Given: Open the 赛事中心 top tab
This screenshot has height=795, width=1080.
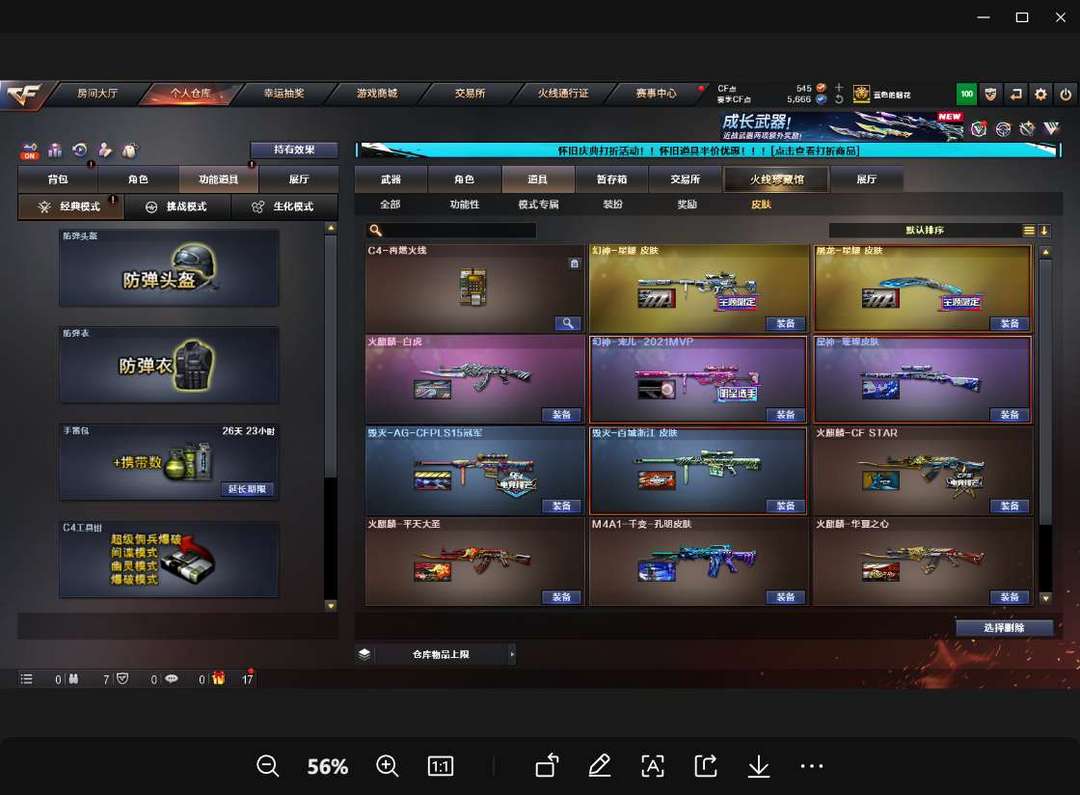Looking at the screenshot, I should click(x=656, y=94).
